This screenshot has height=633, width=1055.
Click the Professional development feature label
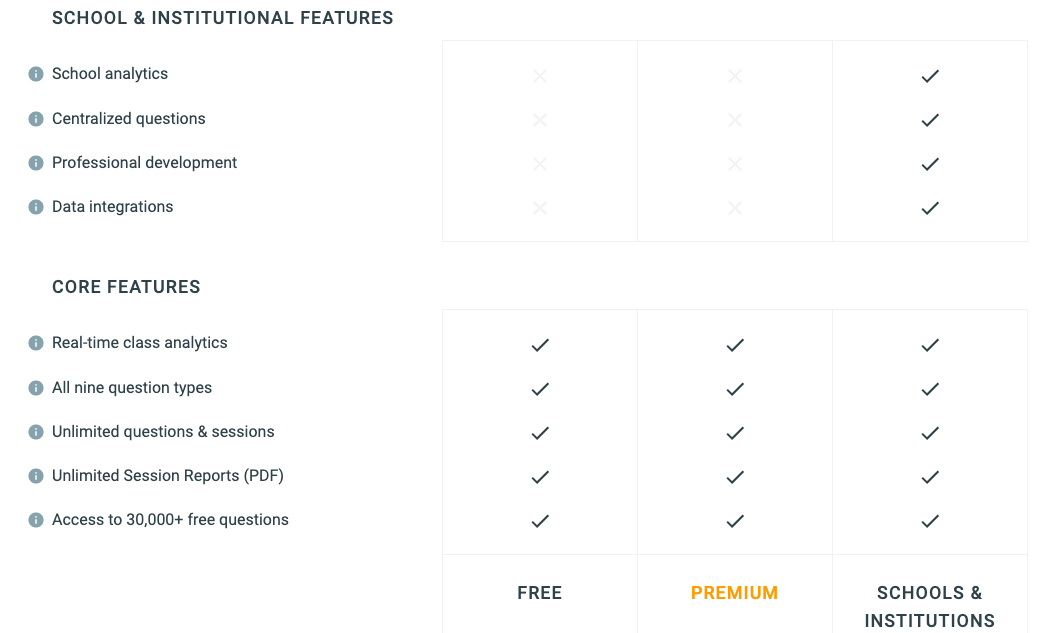[x=144, y=163]
